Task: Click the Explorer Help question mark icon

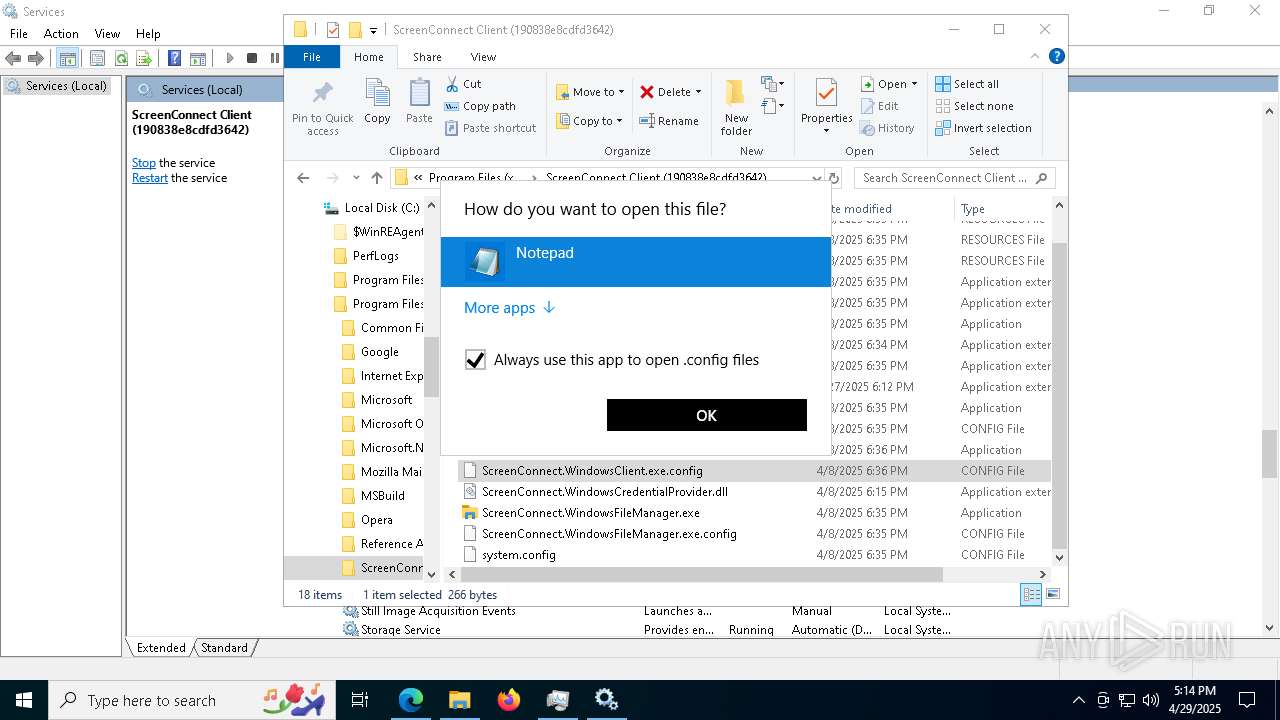Action: 1056,56
